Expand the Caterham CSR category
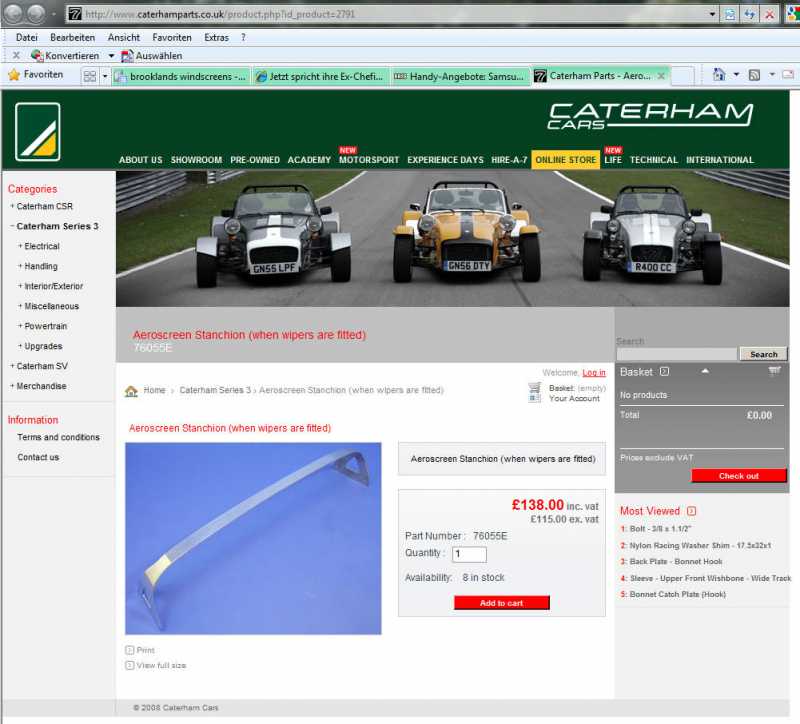 coord(12,206)
